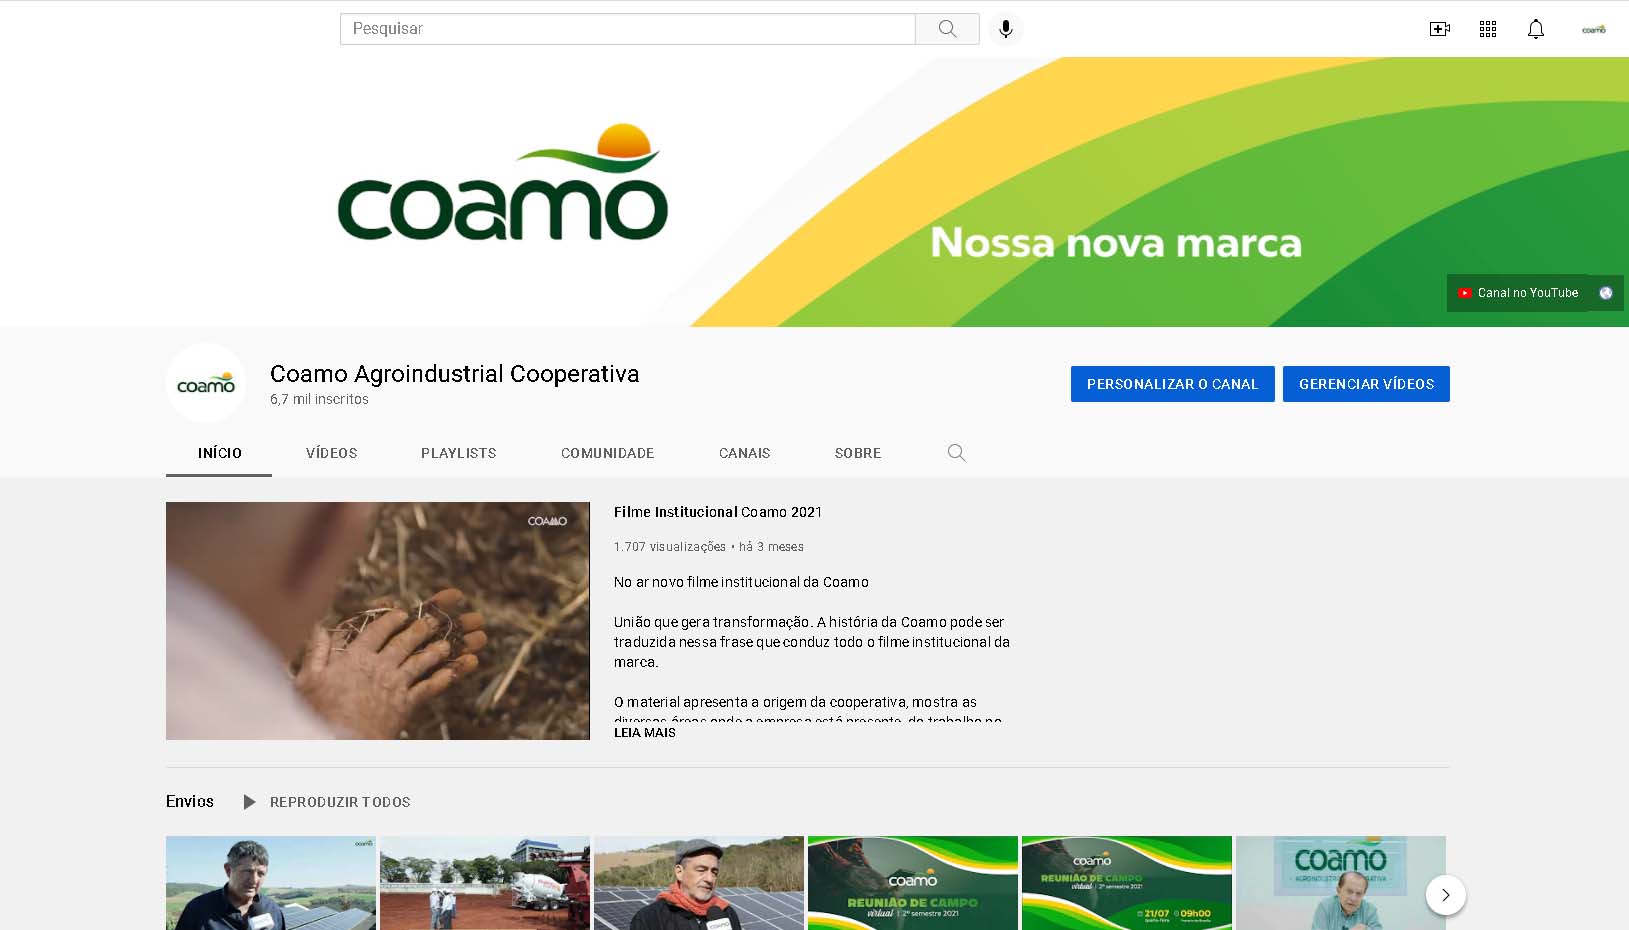1629x930 pixels.
Task: Open the Sobre tab
Action: pyautogui.click(x=858, y=453)
